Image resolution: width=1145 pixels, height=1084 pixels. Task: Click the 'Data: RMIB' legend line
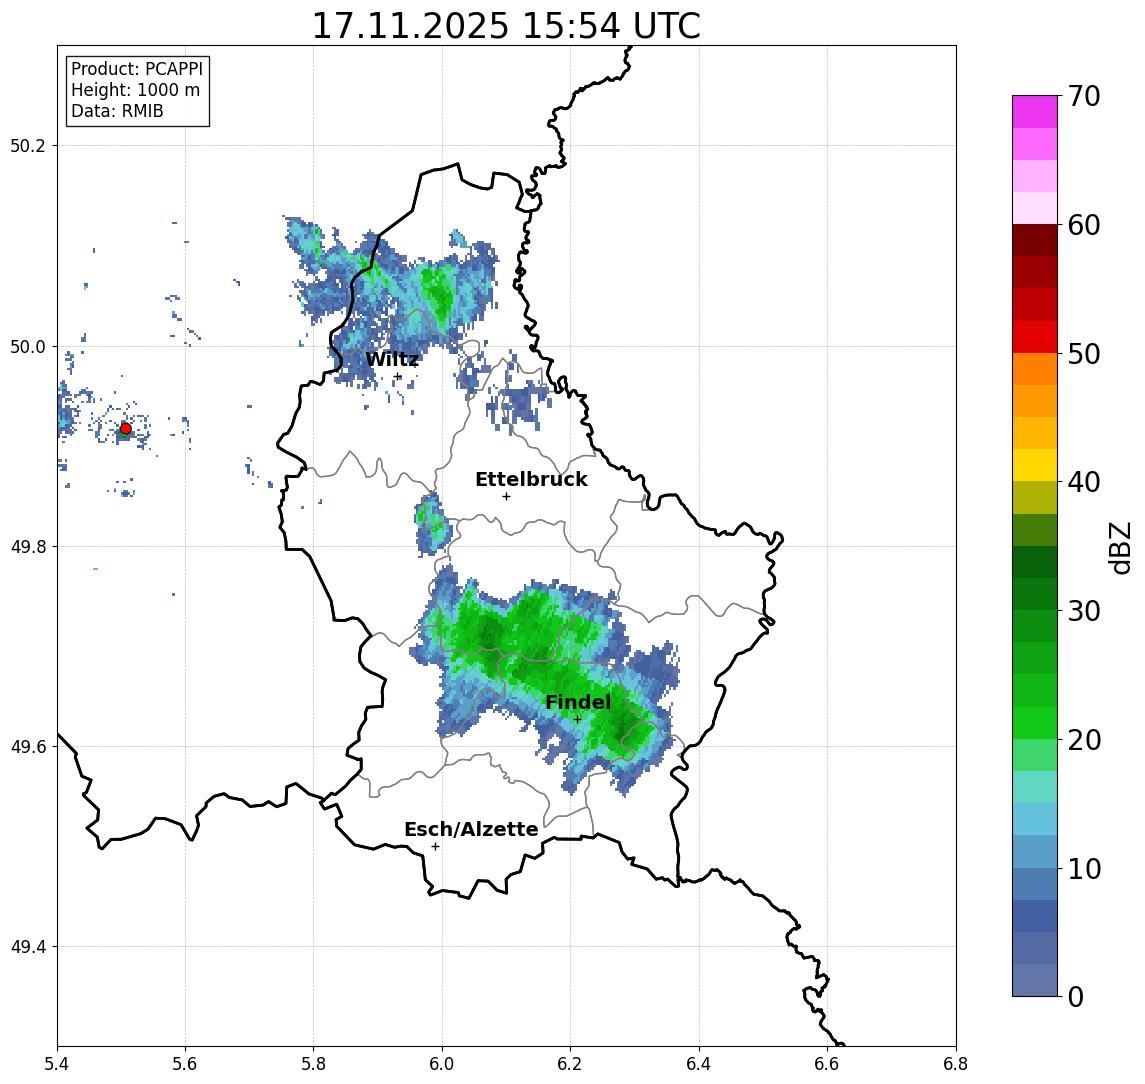point(117,111)
